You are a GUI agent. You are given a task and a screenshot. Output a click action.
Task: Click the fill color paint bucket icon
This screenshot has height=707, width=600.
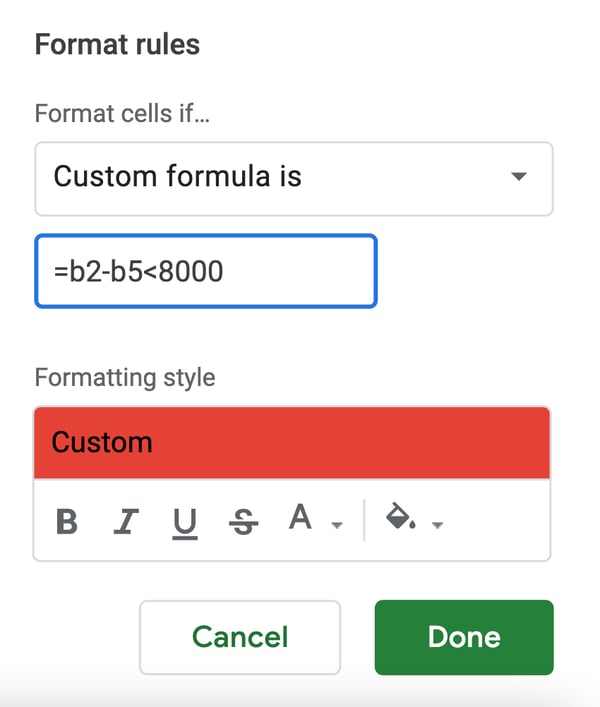click(400, 519)
